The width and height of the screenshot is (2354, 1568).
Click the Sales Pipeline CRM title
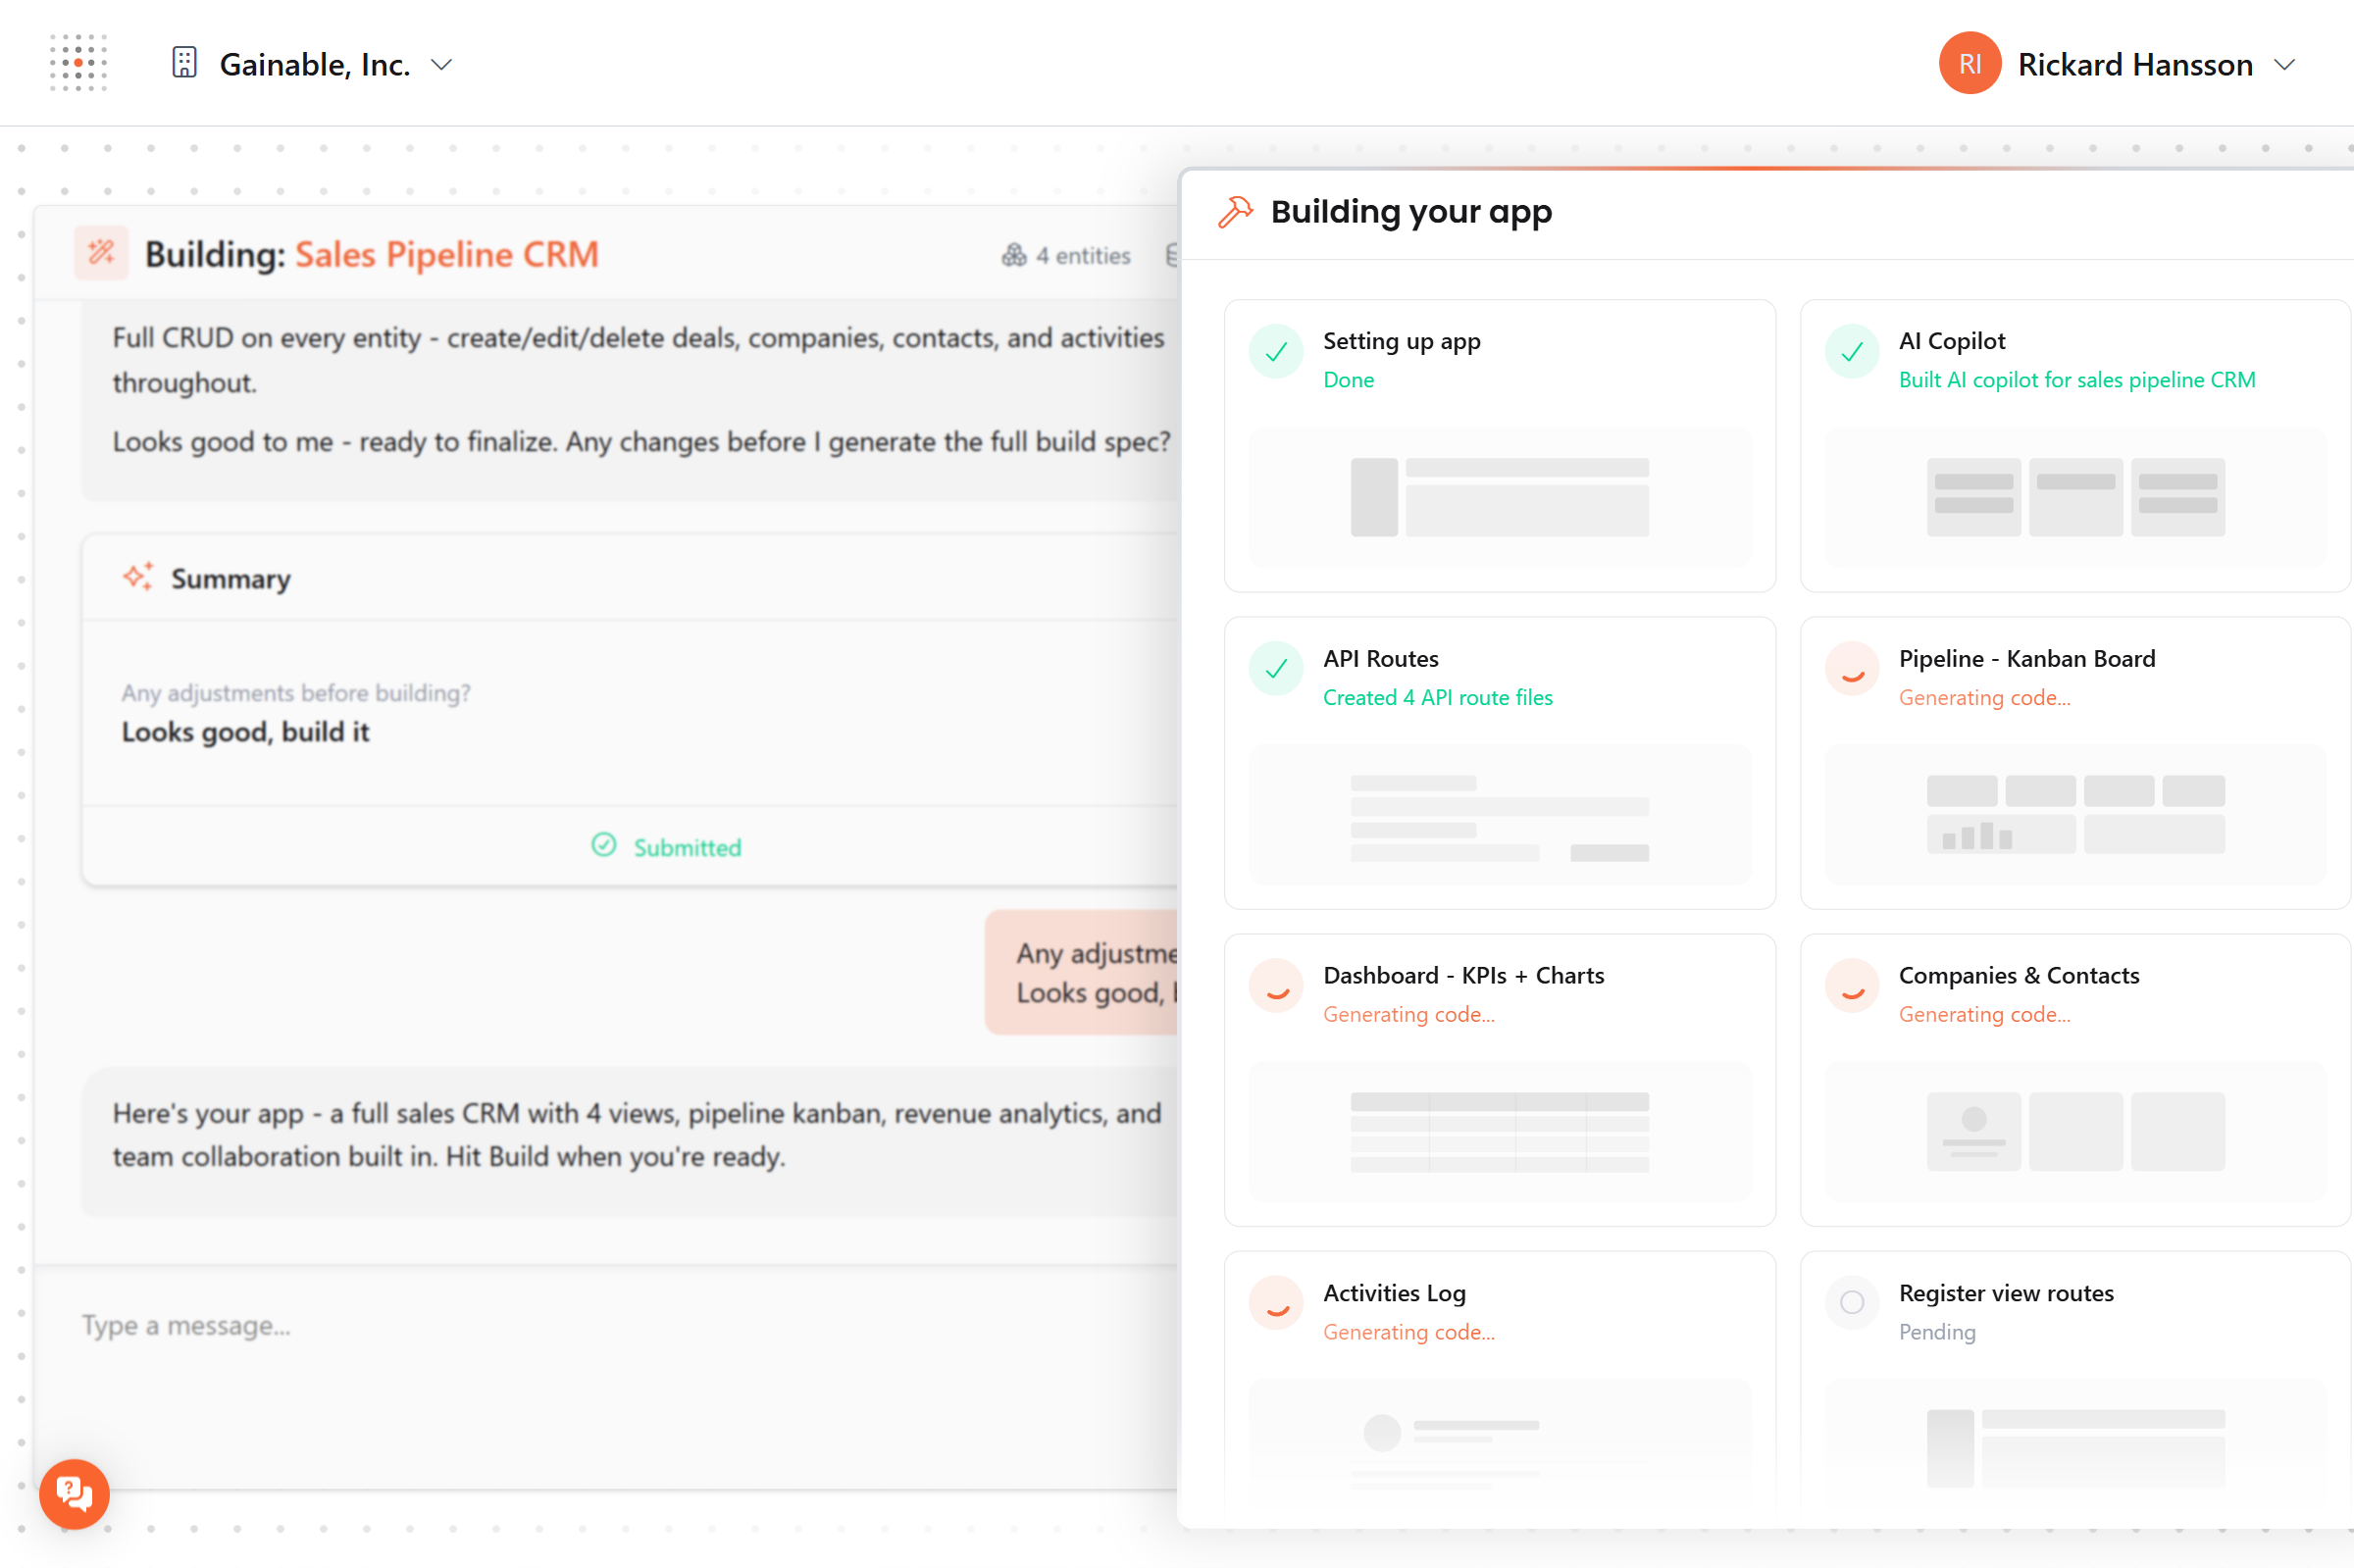(446, 254)
